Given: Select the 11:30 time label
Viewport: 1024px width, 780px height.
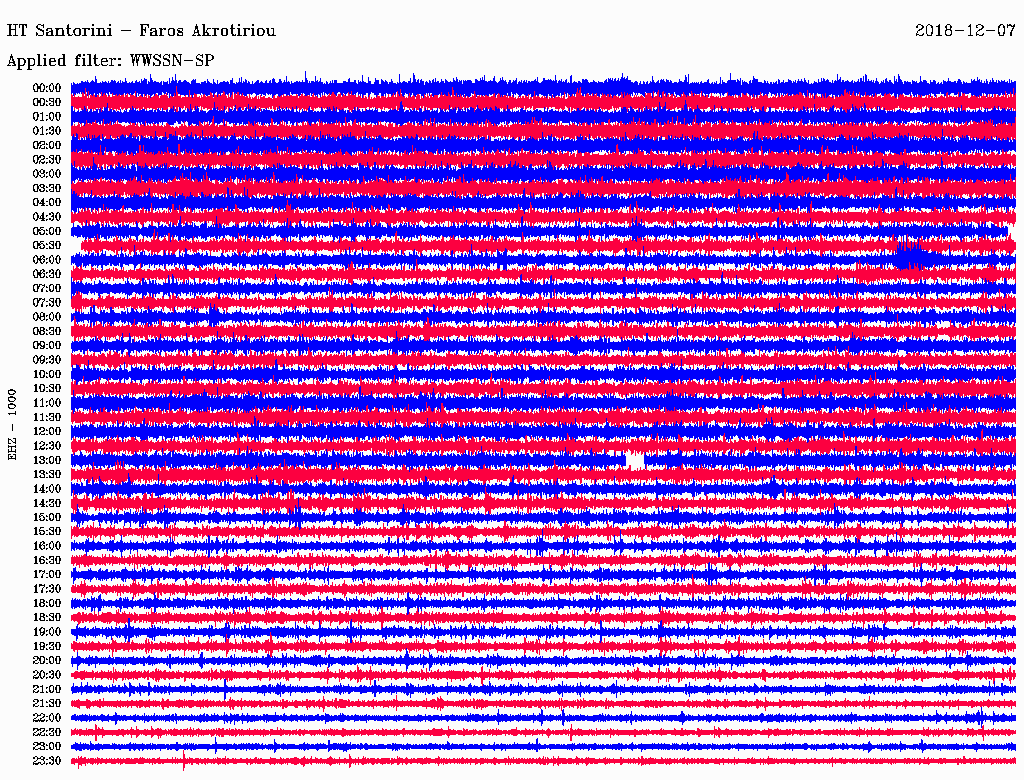Looking at the screenshot, I should 47,417.
